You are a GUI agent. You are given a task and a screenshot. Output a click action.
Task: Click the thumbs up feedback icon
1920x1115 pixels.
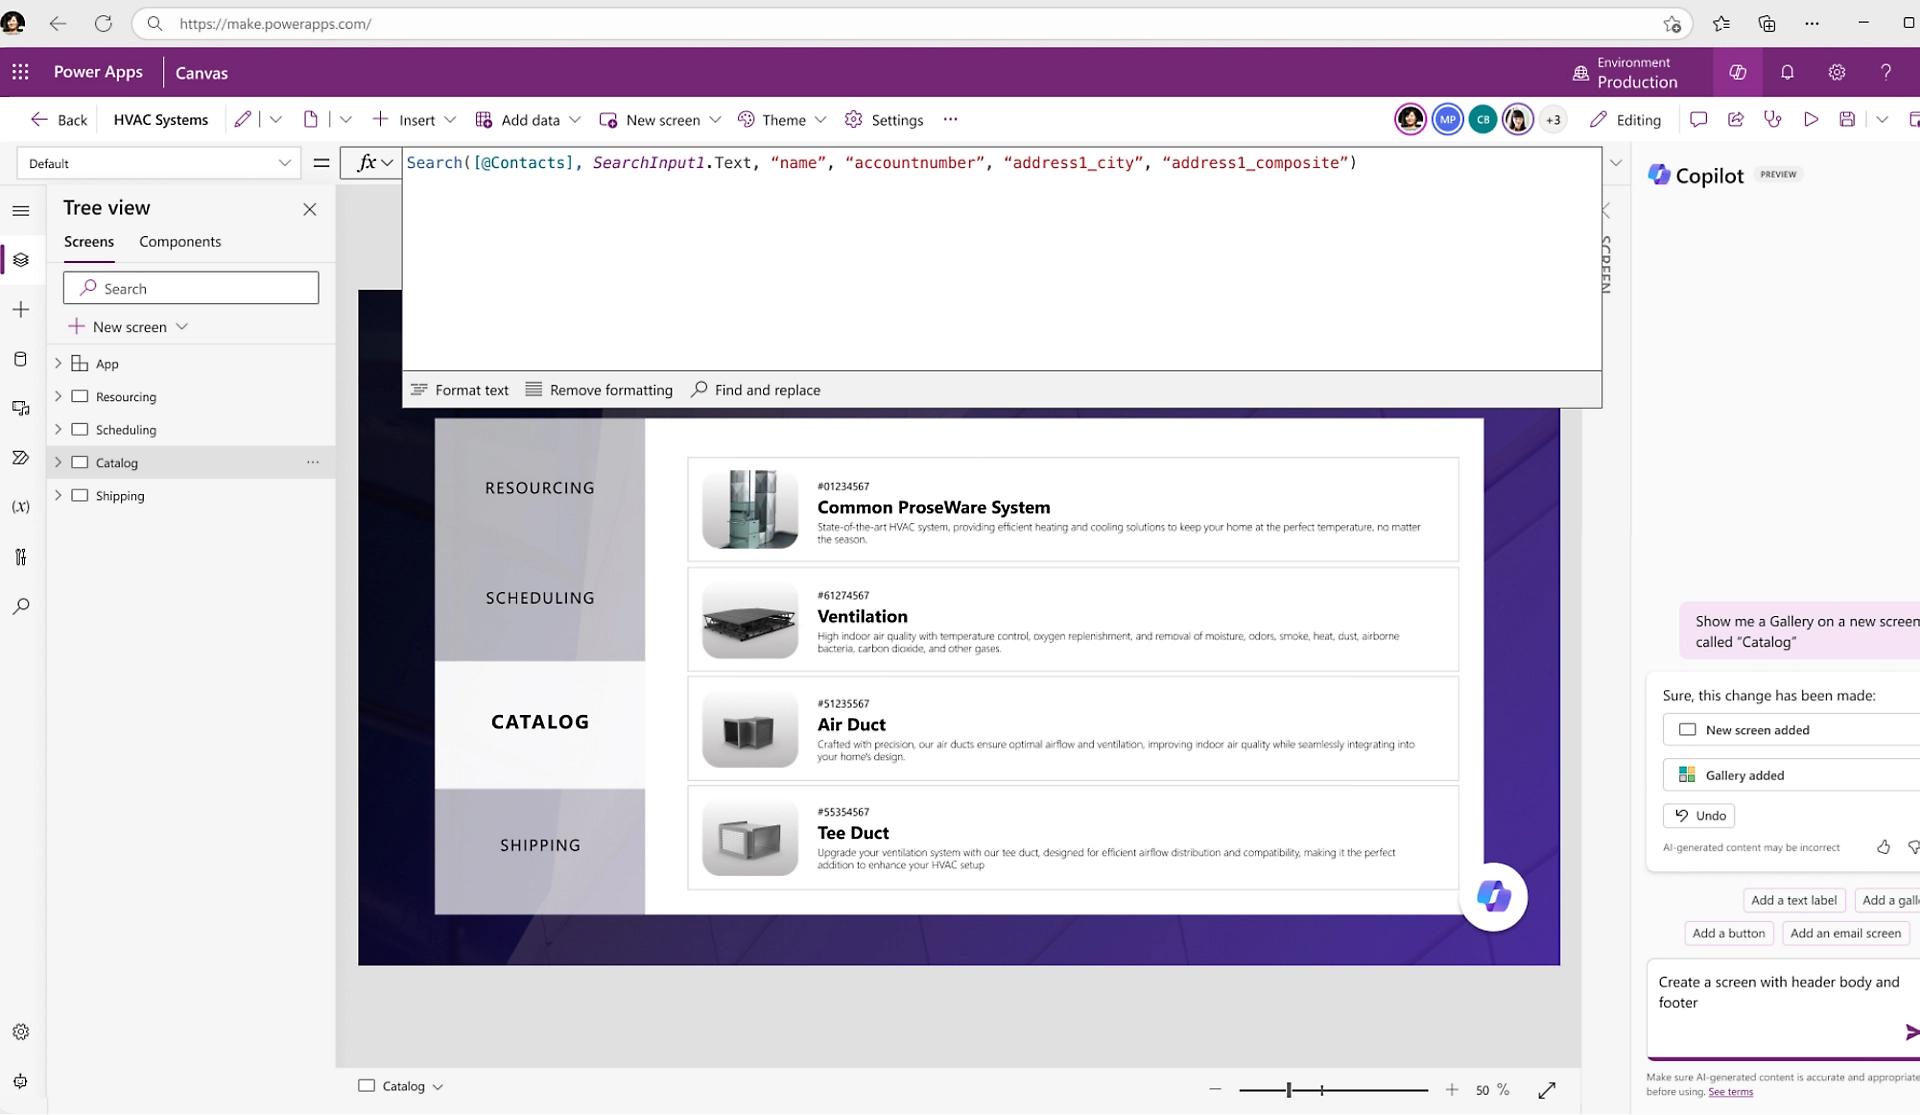1883,847
